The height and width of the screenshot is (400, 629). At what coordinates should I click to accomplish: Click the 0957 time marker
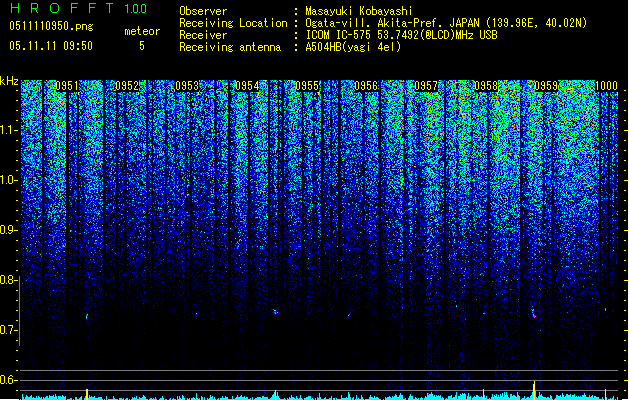pyautogui.click(x=426, y=86)
